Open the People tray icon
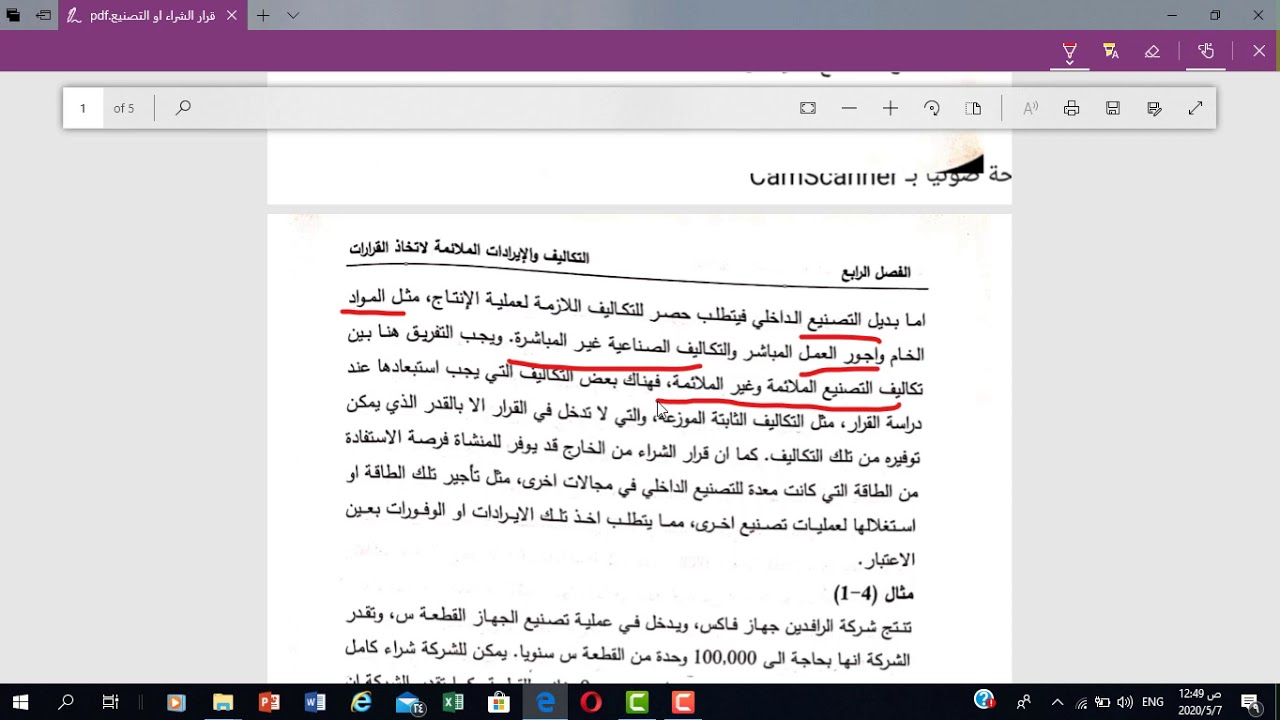This screenshot has height=720, width=1280. [1024, 702]
